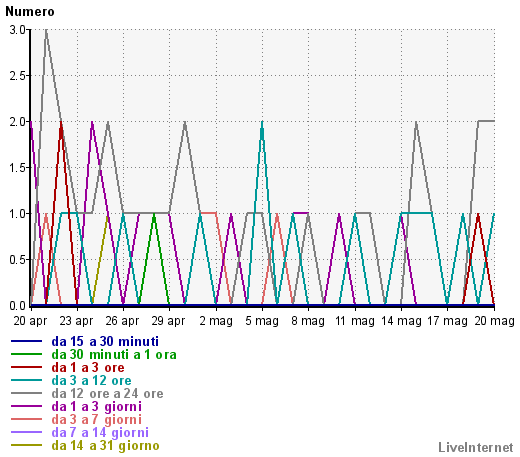
Task: Click the dark blue legend line swatch
Action: coord(26,341)
